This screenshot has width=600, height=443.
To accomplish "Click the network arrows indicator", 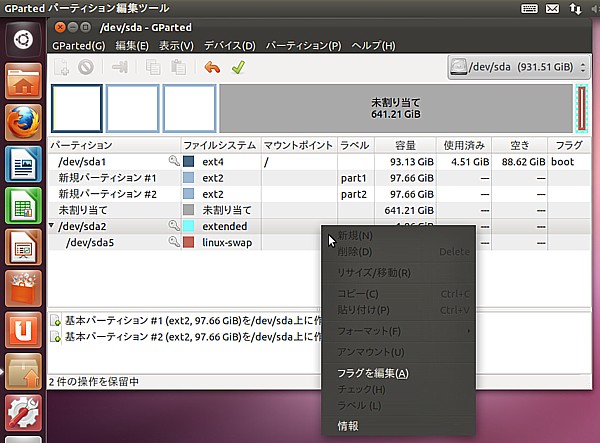I will point(575,8).
